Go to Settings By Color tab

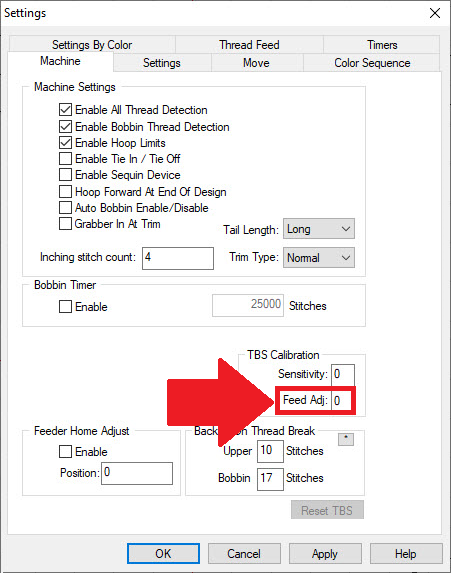coord(92,45)
